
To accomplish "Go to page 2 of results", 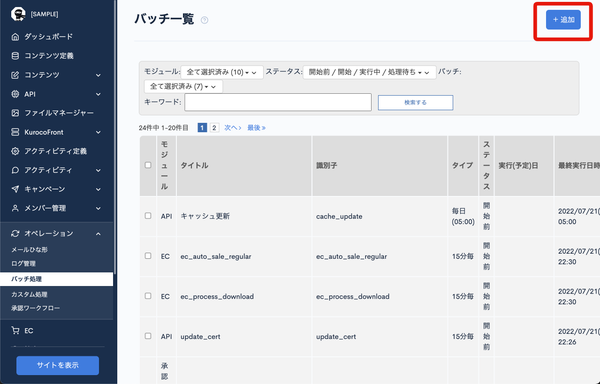I will point(214,128).
